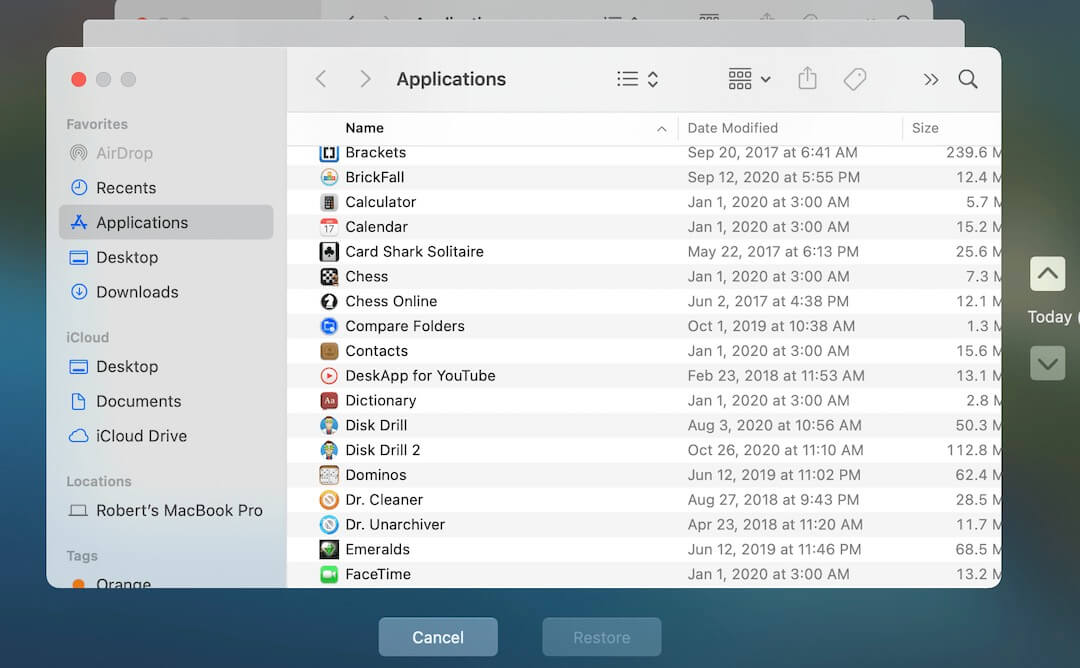Click the Calculator icon in the list
Image resolution: width=1080 pixels, height=668 pixels.
(x=329, y=202)
